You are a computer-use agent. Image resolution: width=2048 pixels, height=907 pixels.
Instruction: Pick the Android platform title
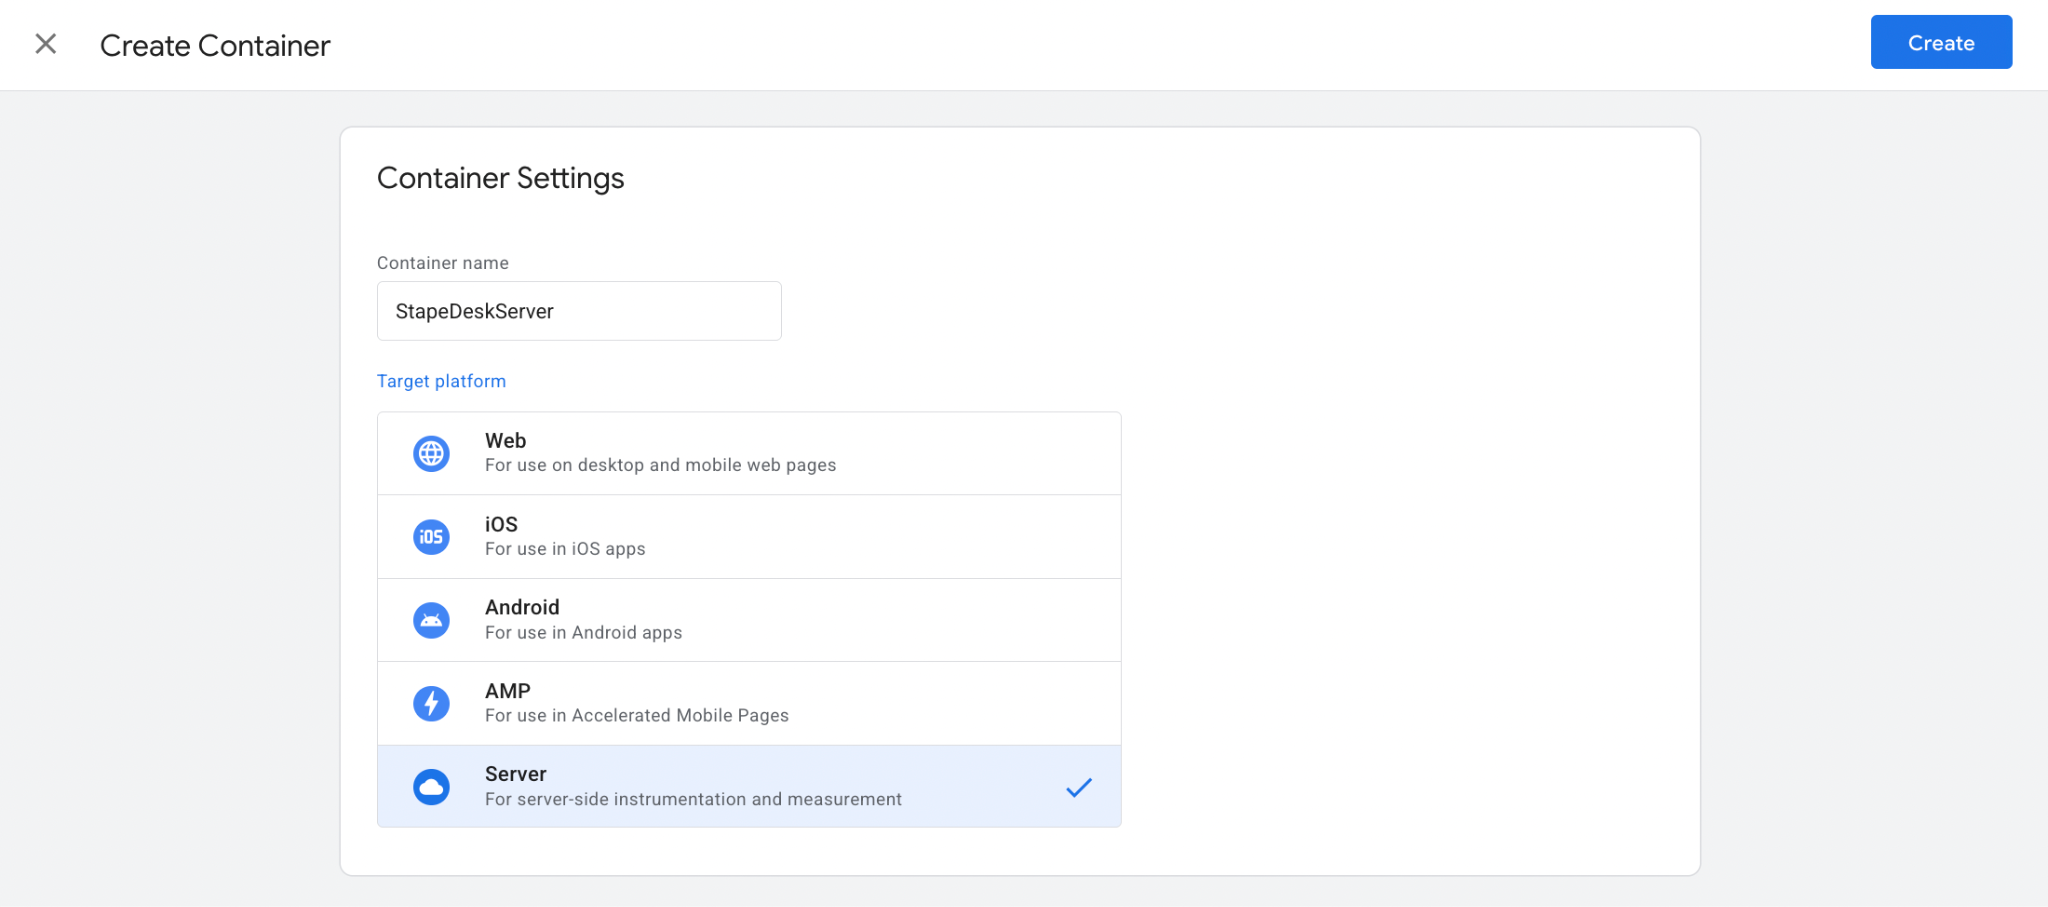pyautogui.click(x=522, y=607)
